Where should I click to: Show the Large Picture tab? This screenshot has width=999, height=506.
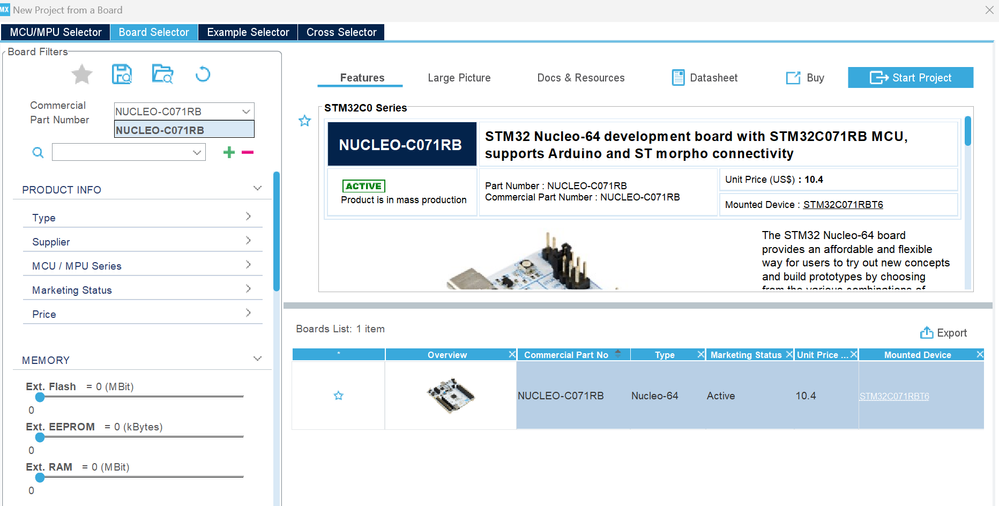[x=459, y=78]
